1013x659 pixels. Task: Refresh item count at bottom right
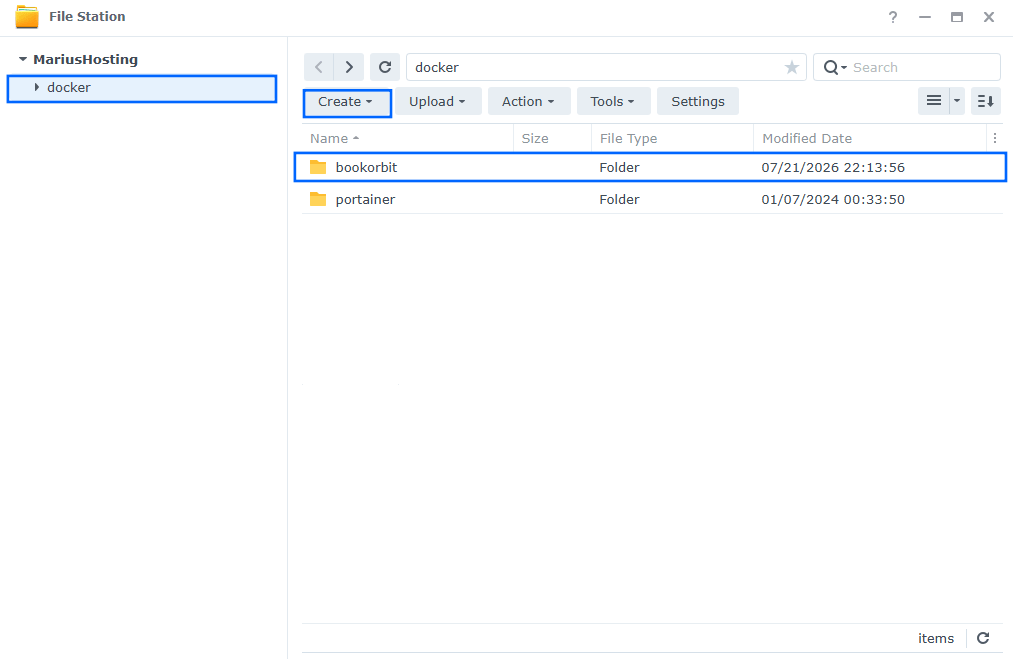(983, 638)
